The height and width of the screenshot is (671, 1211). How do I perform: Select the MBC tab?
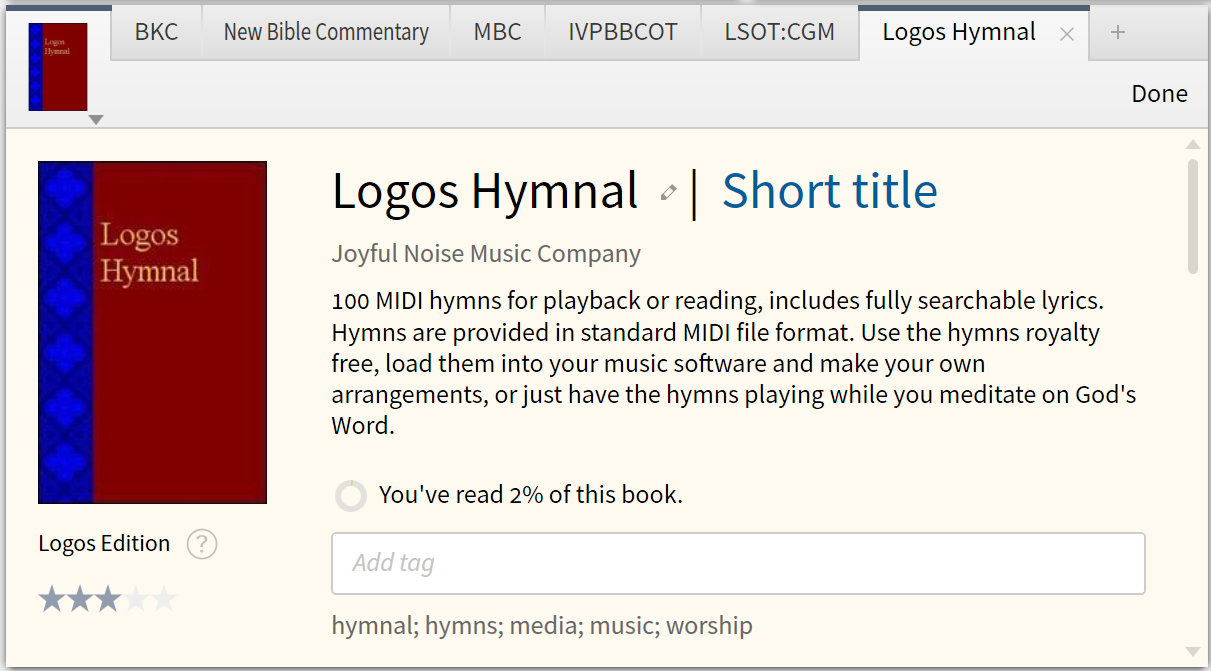pyautogui.click(x=498, y=32)
